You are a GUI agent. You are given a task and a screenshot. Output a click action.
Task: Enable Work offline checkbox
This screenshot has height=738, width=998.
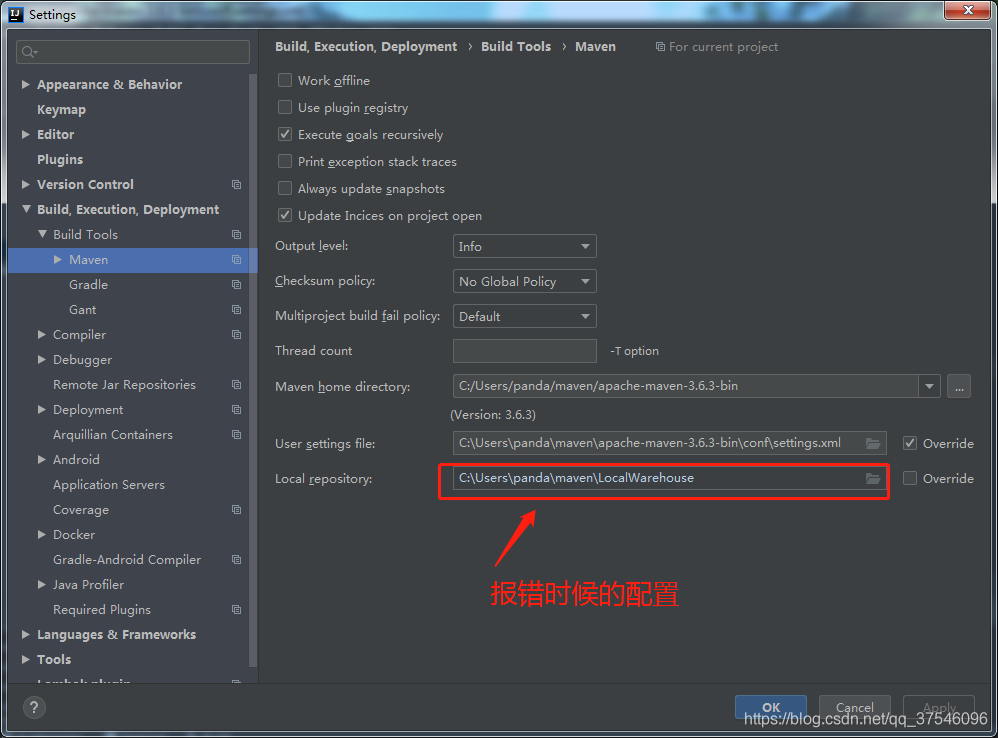point(285,80)
